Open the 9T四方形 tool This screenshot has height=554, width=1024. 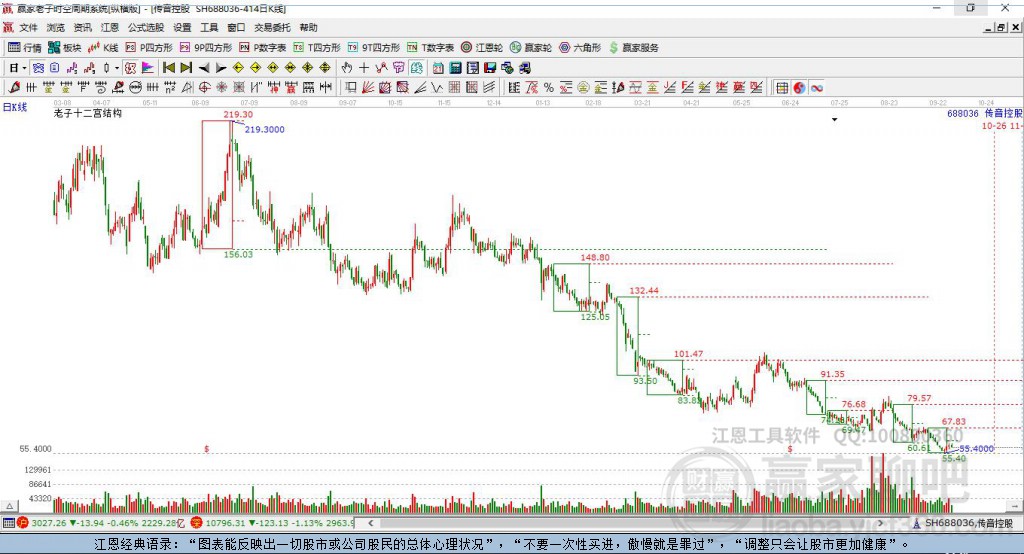coord(374,48)
